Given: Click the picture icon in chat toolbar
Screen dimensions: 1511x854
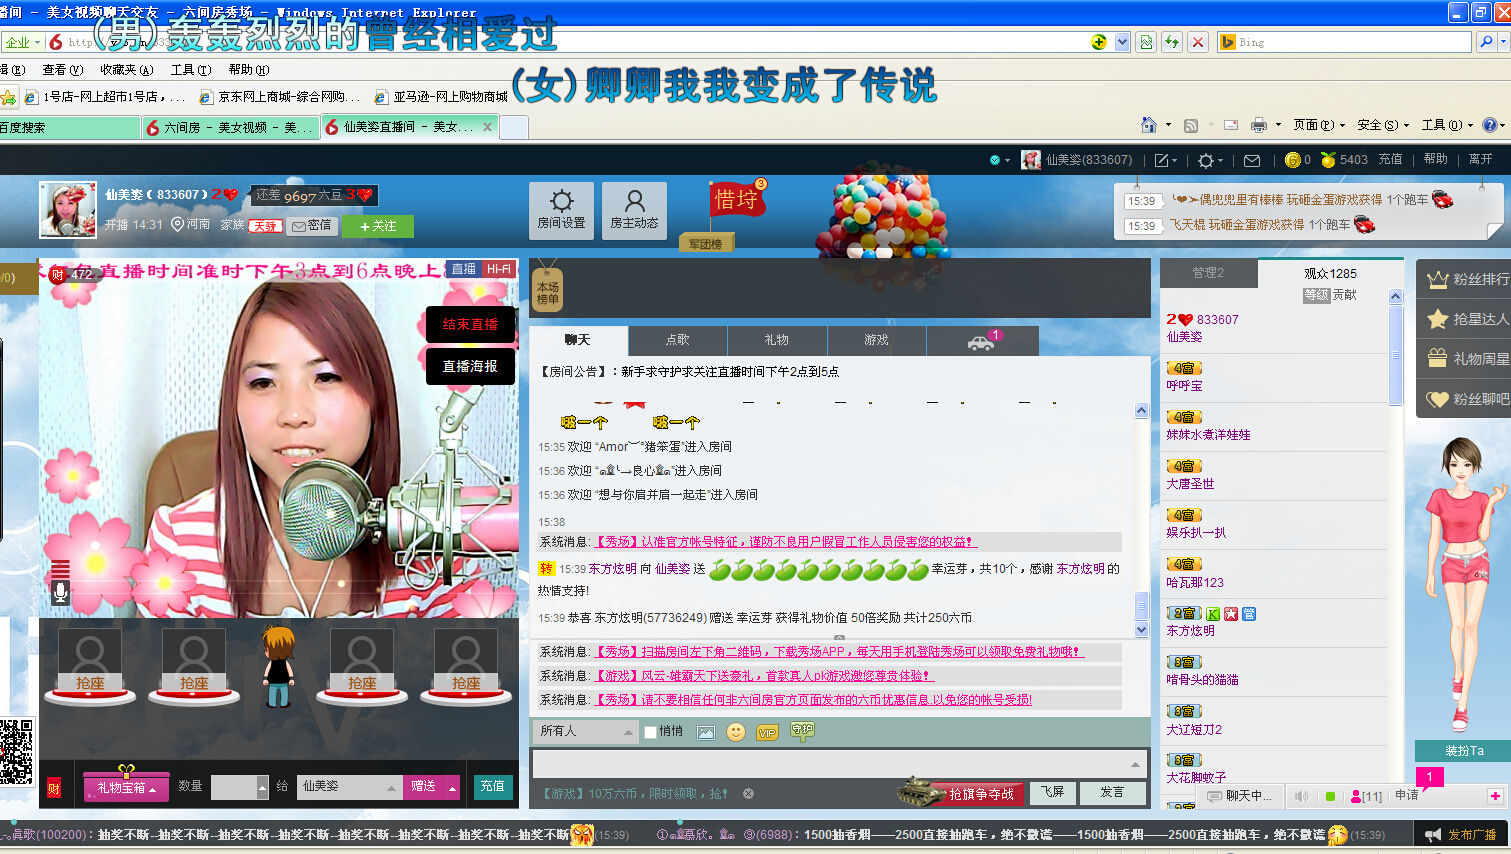Looking at the screenshot, I should (x=706, y=732).
